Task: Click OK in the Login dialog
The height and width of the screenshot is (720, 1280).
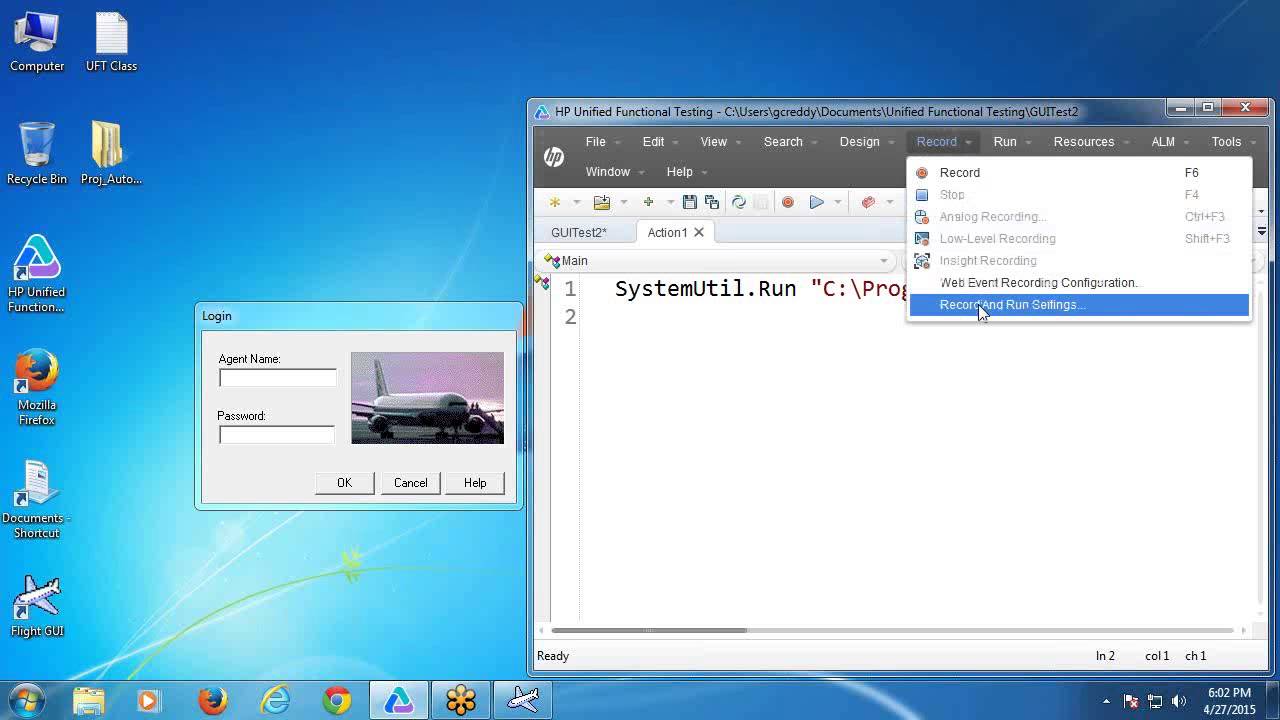Action: click(344, 483)
